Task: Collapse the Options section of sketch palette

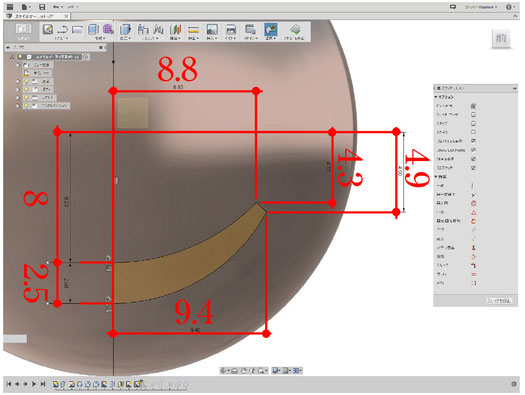Action: coord(436,97)
